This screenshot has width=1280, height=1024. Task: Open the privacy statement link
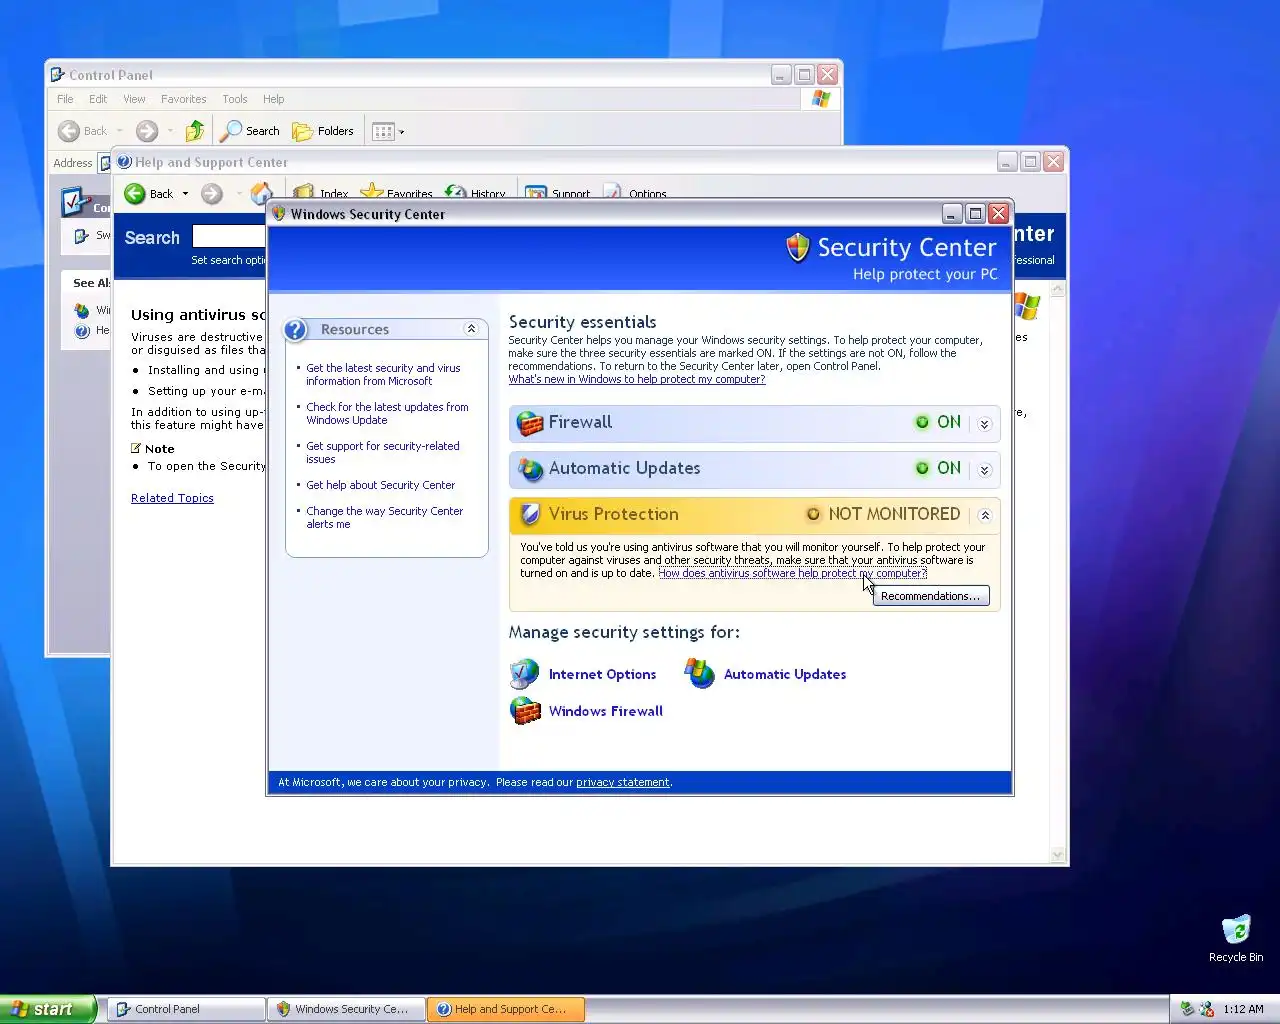623,782
